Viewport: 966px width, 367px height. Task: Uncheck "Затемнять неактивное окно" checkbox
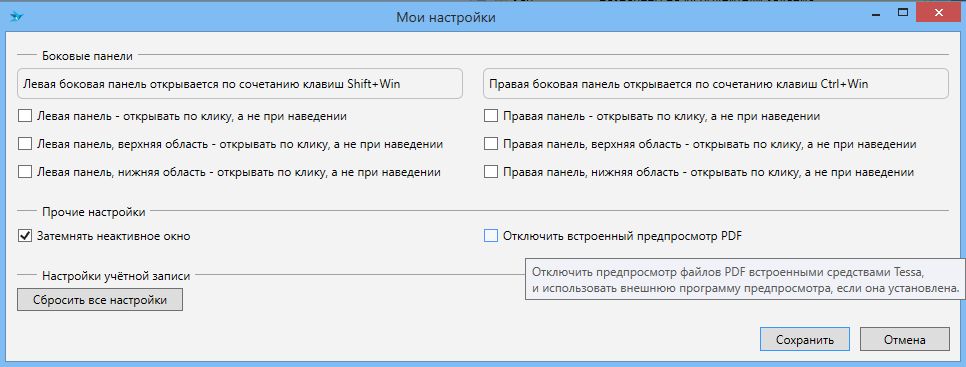coord(25,235)
